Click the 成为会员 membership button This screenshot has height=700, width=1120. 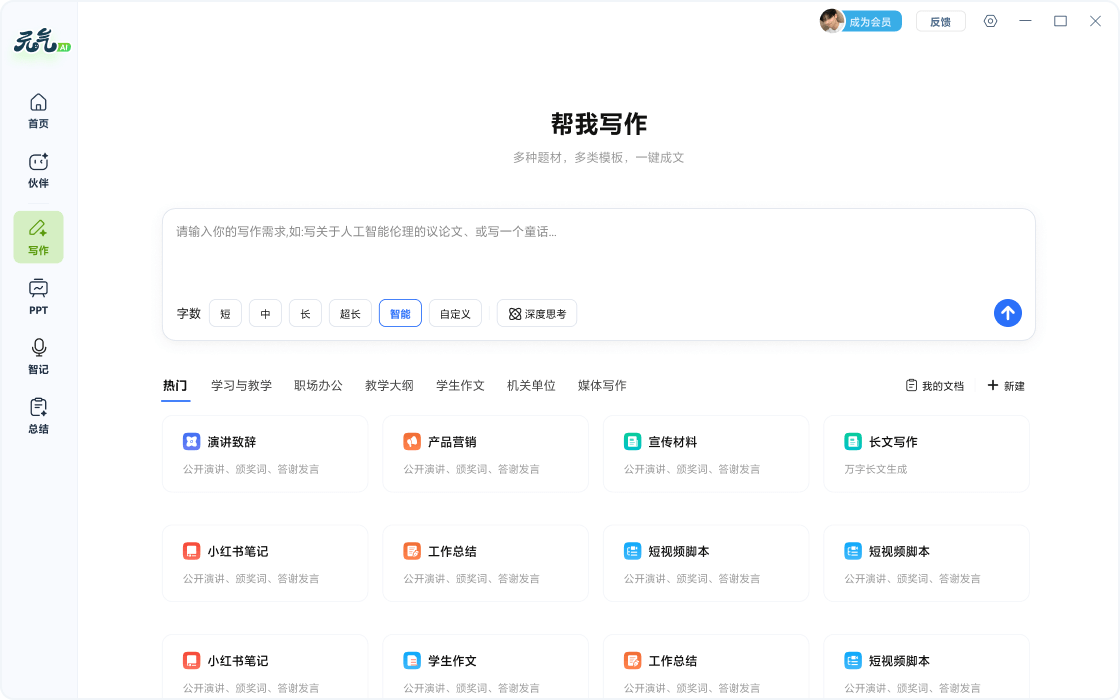[870, 22]
